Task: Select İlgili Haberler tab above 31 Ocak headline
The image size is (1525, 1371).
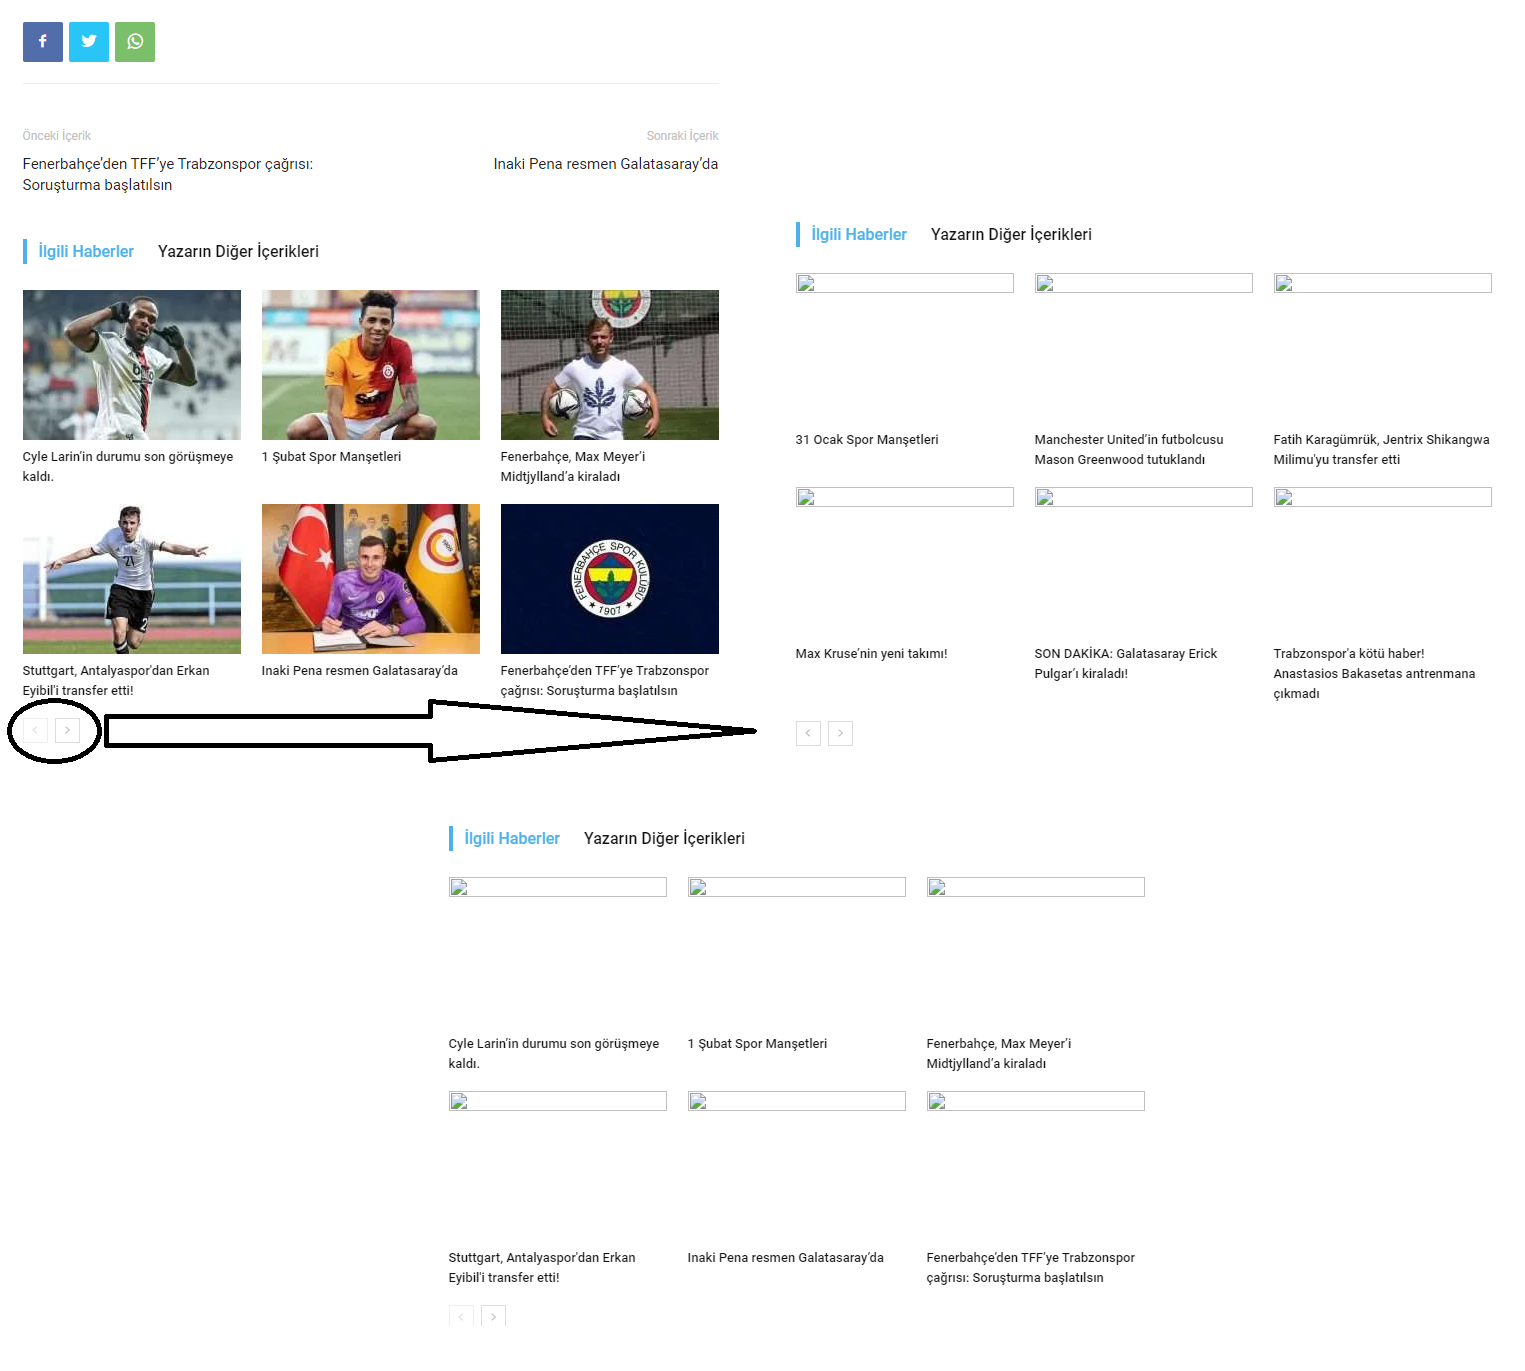Action: point(859,234)
